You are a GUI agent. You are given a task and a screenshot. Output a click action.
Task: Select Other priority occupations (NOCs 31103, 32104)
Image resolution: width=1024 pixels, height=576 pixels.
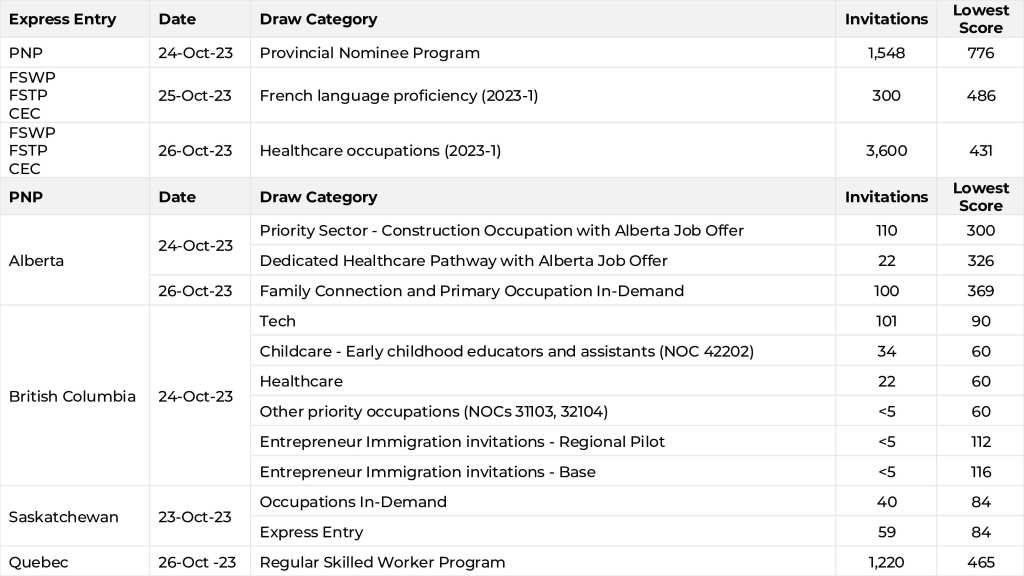click(433, 411)
